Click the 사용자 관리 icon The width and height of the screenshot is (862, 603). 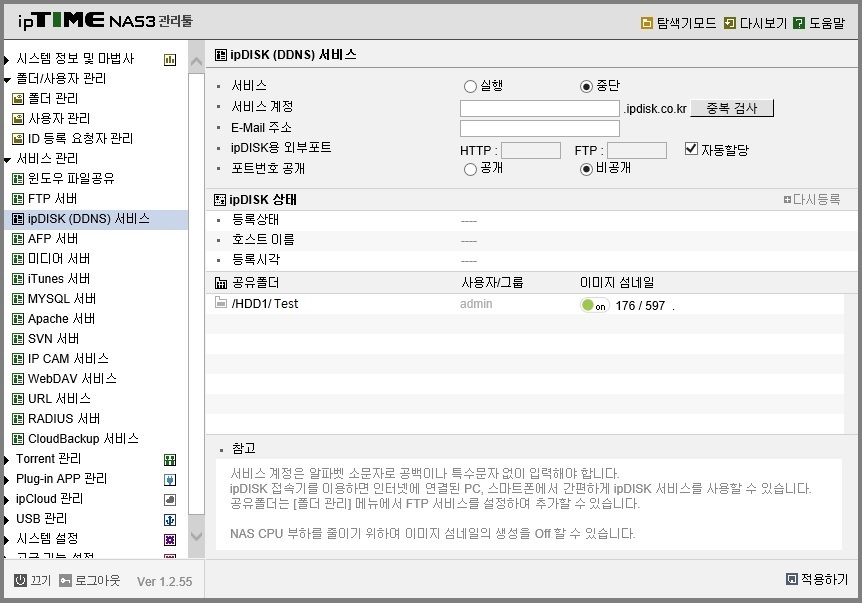[x=18, y=119]
